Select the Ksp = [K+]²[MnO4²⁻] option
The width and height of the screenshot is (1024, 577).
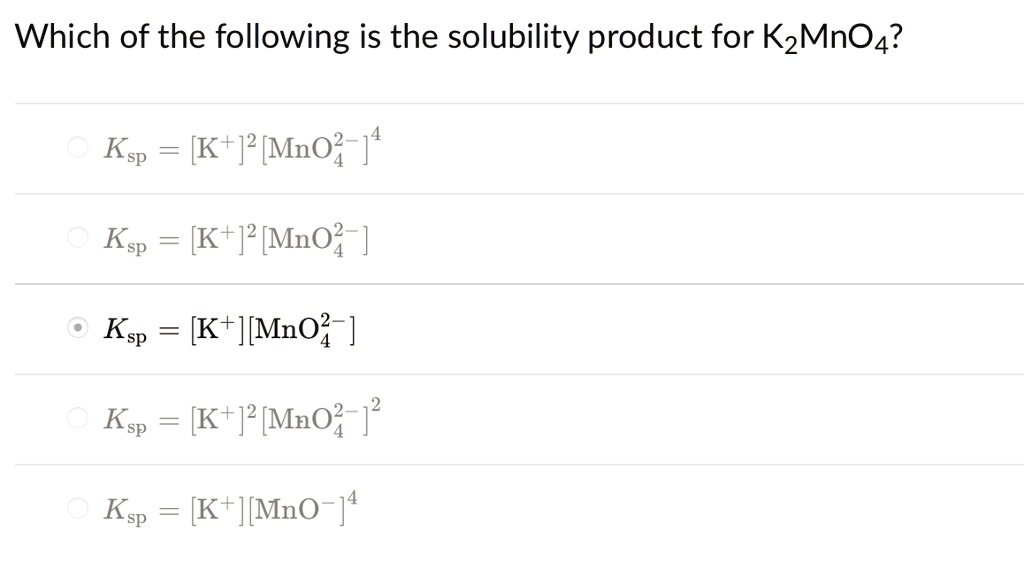click(78, 237)
